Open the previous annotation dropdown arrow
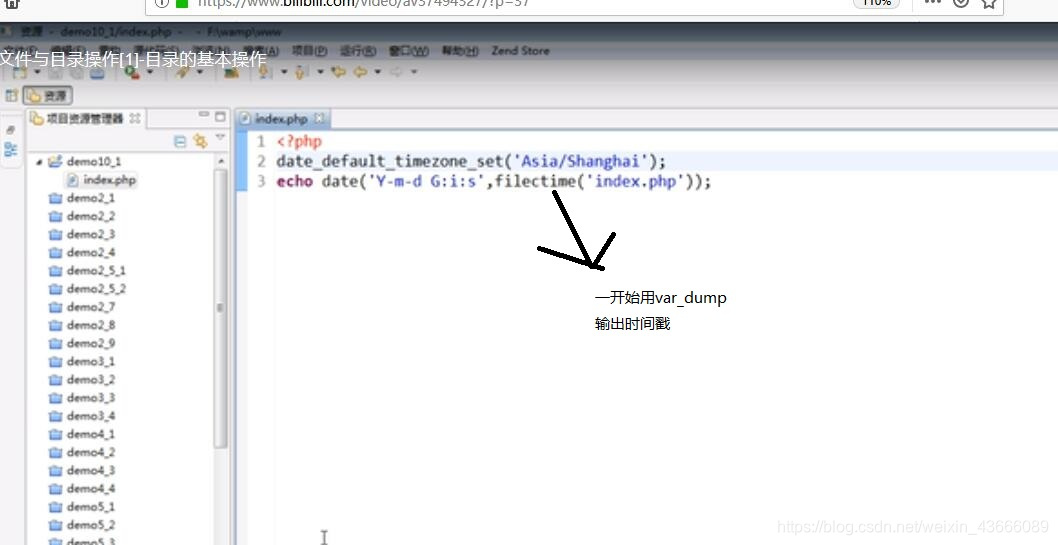 (x=320, y=71)
